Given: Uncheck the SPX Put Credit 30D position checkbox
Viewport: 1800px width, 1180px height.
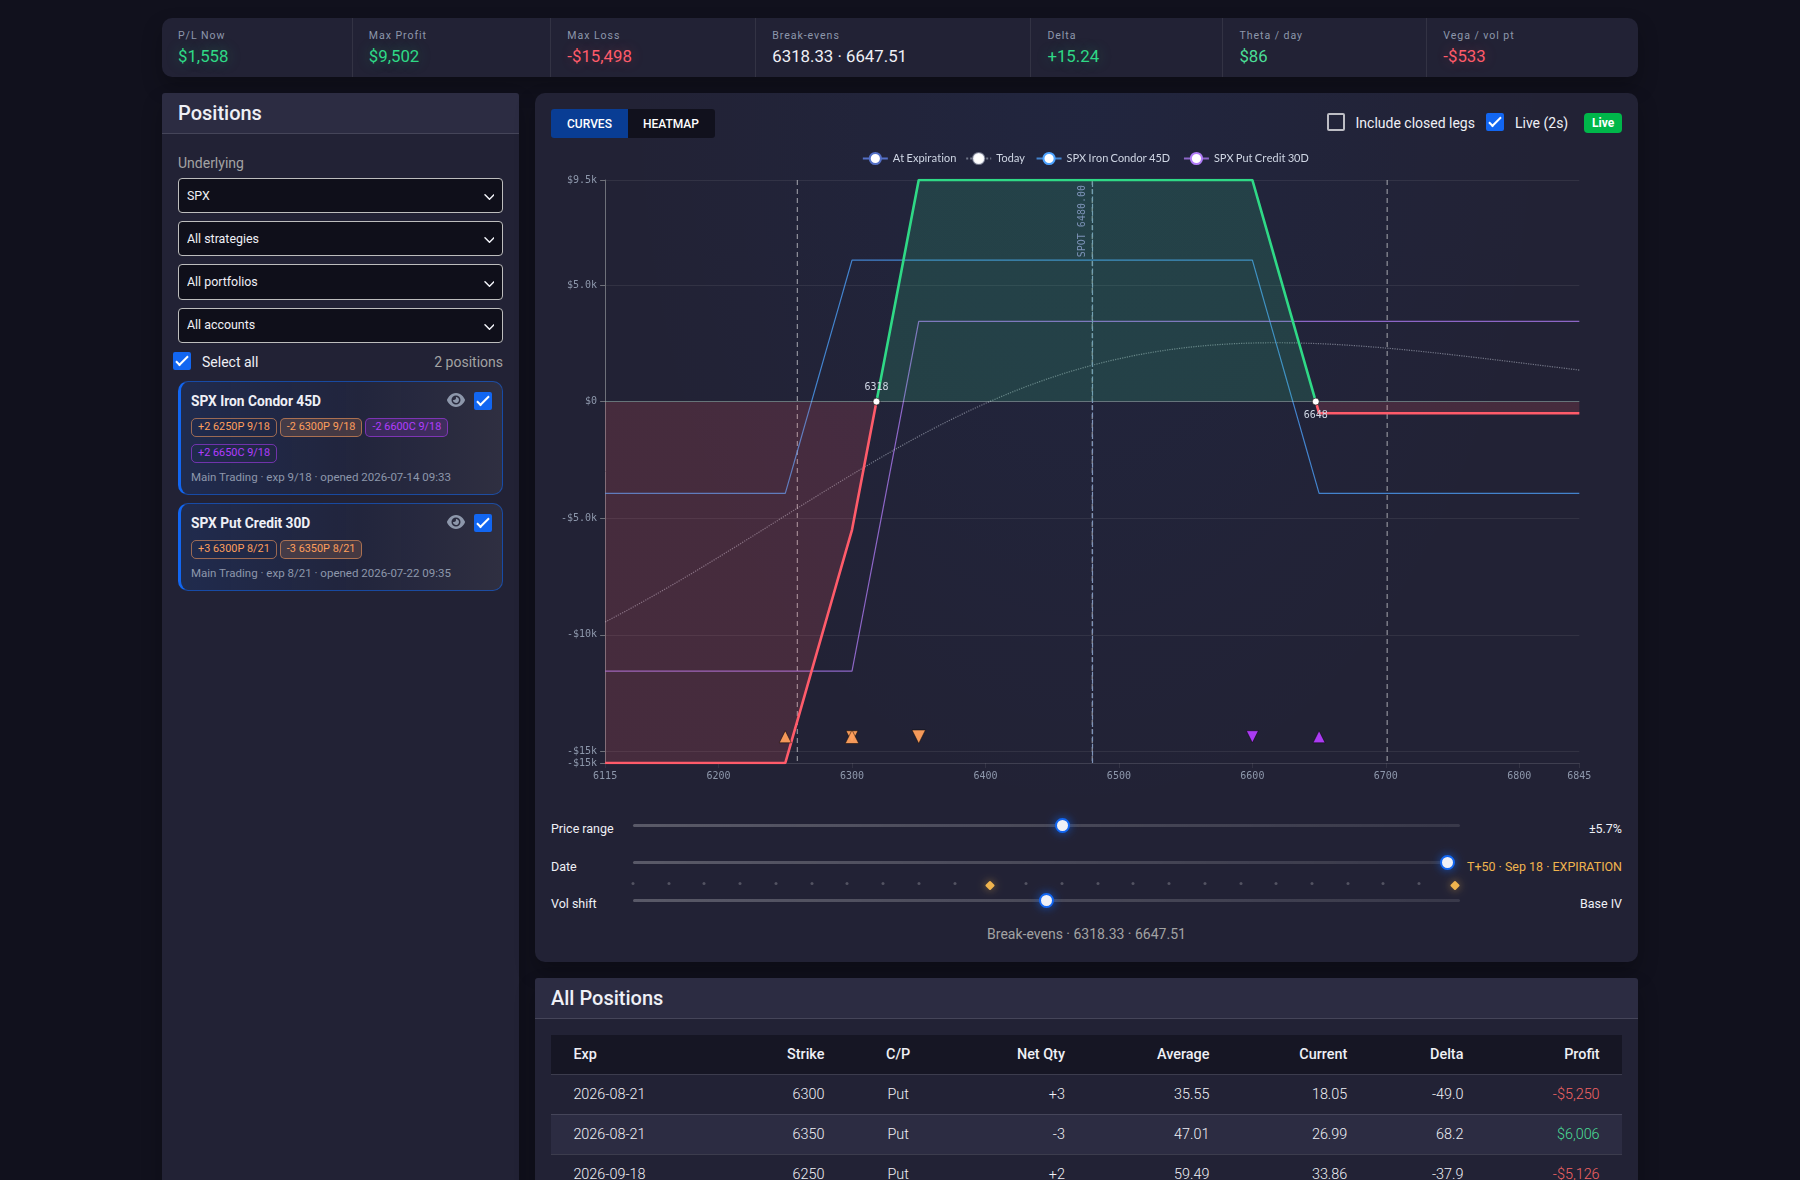Looking at the screenshot, I should [483, 523].
